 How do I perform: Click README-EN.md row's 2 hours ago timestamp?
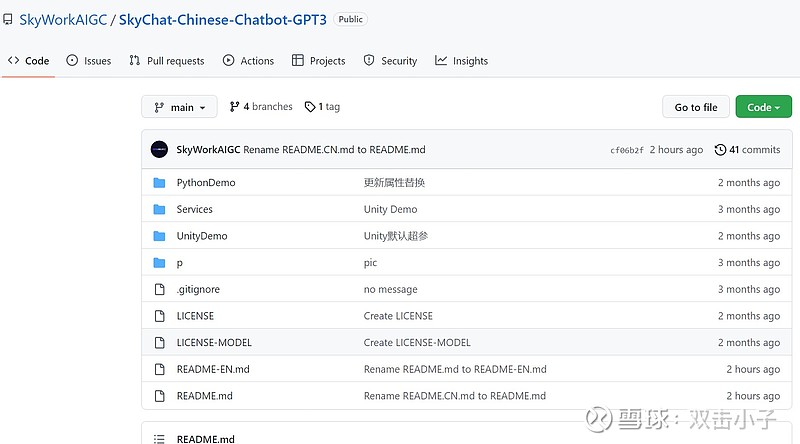tap(753, 369)
